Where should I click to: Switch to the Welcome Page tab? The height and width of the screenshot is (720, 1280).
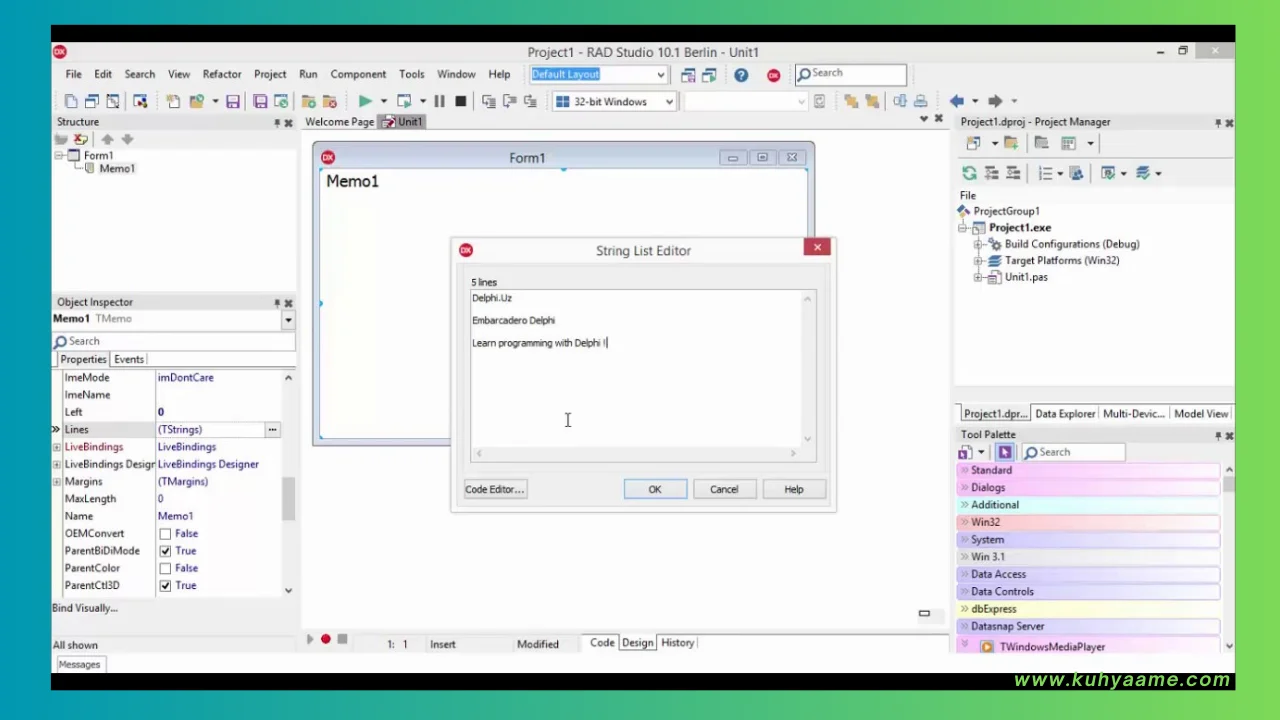pos(339,122)
